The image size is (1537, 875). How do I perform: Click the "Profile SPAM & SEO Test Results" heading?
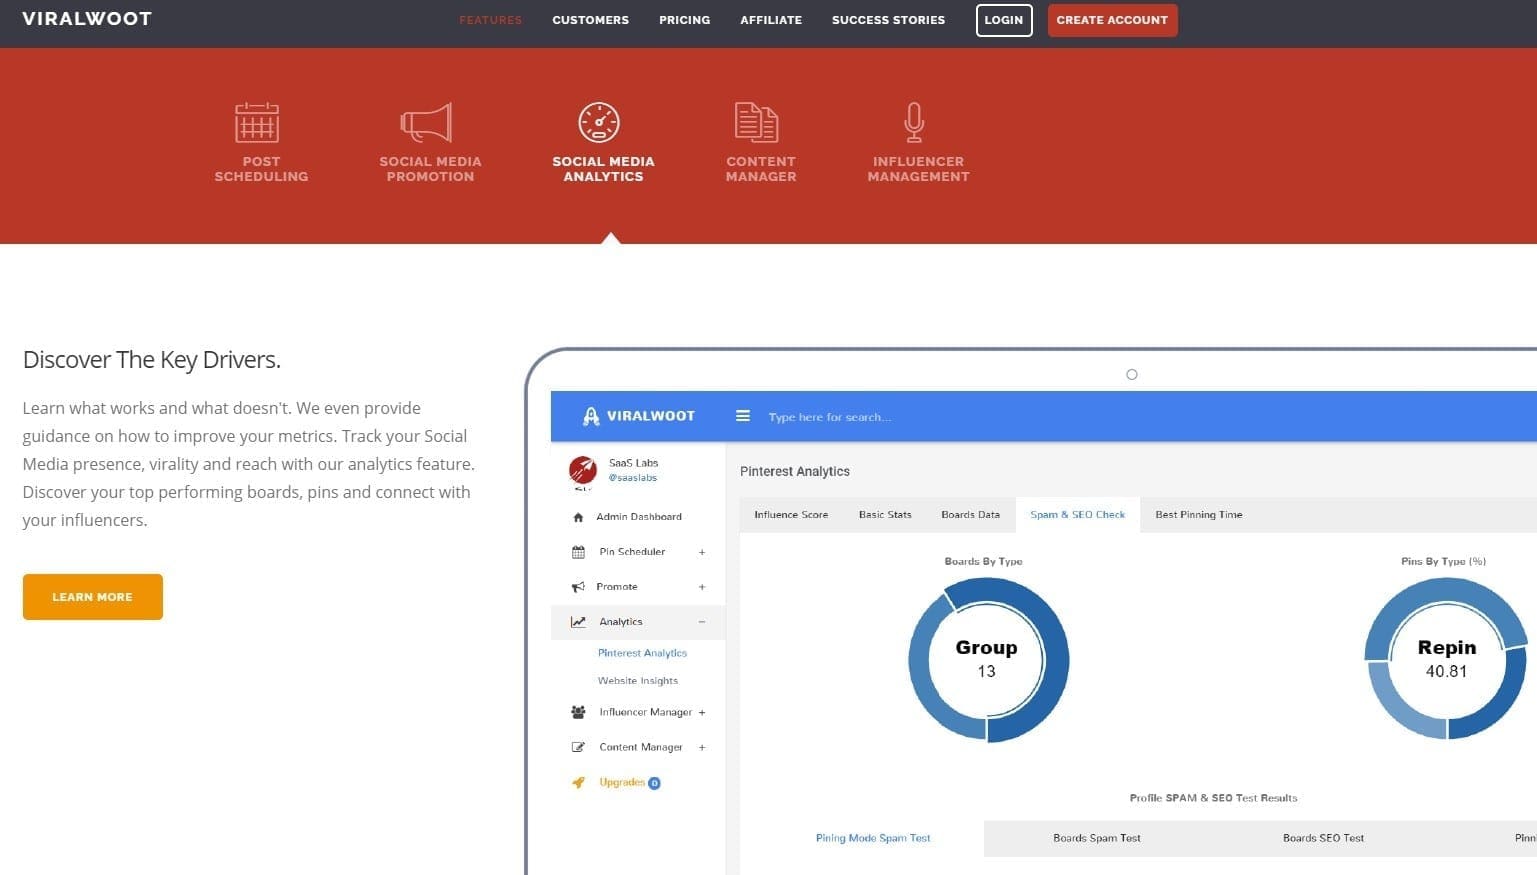click(x=1213, y=798)
